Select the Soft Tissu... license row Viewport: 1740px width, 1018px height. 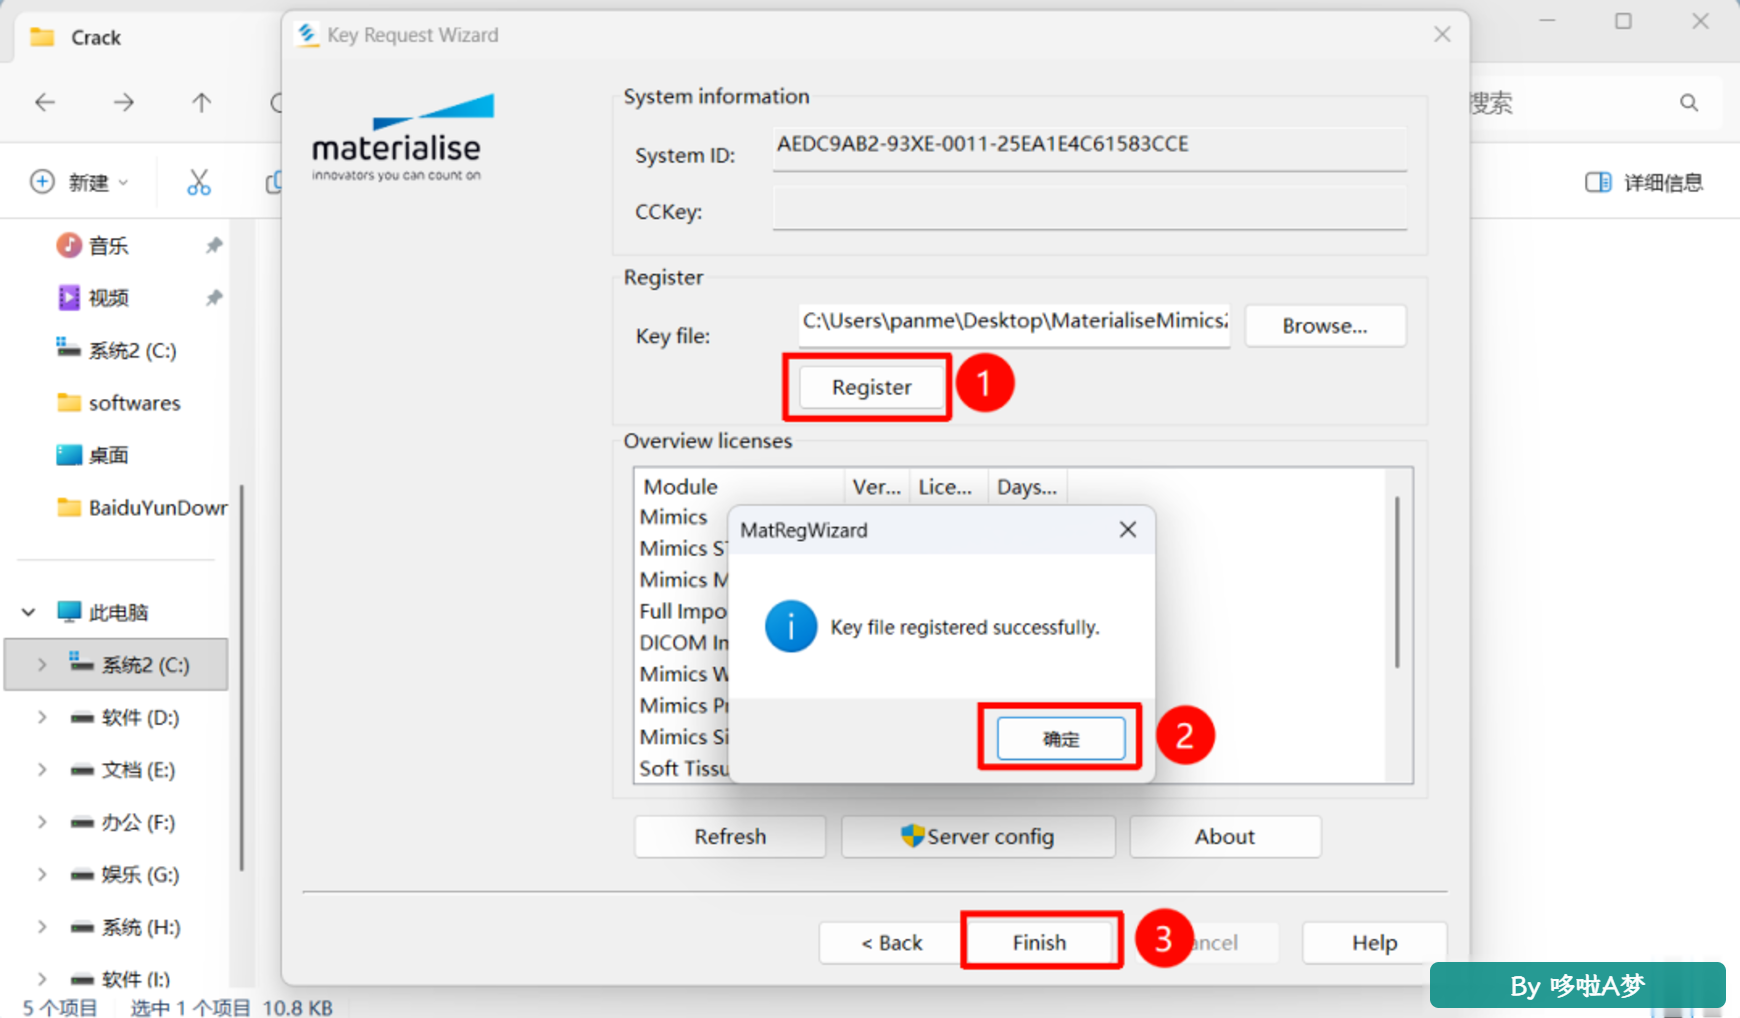684,768
